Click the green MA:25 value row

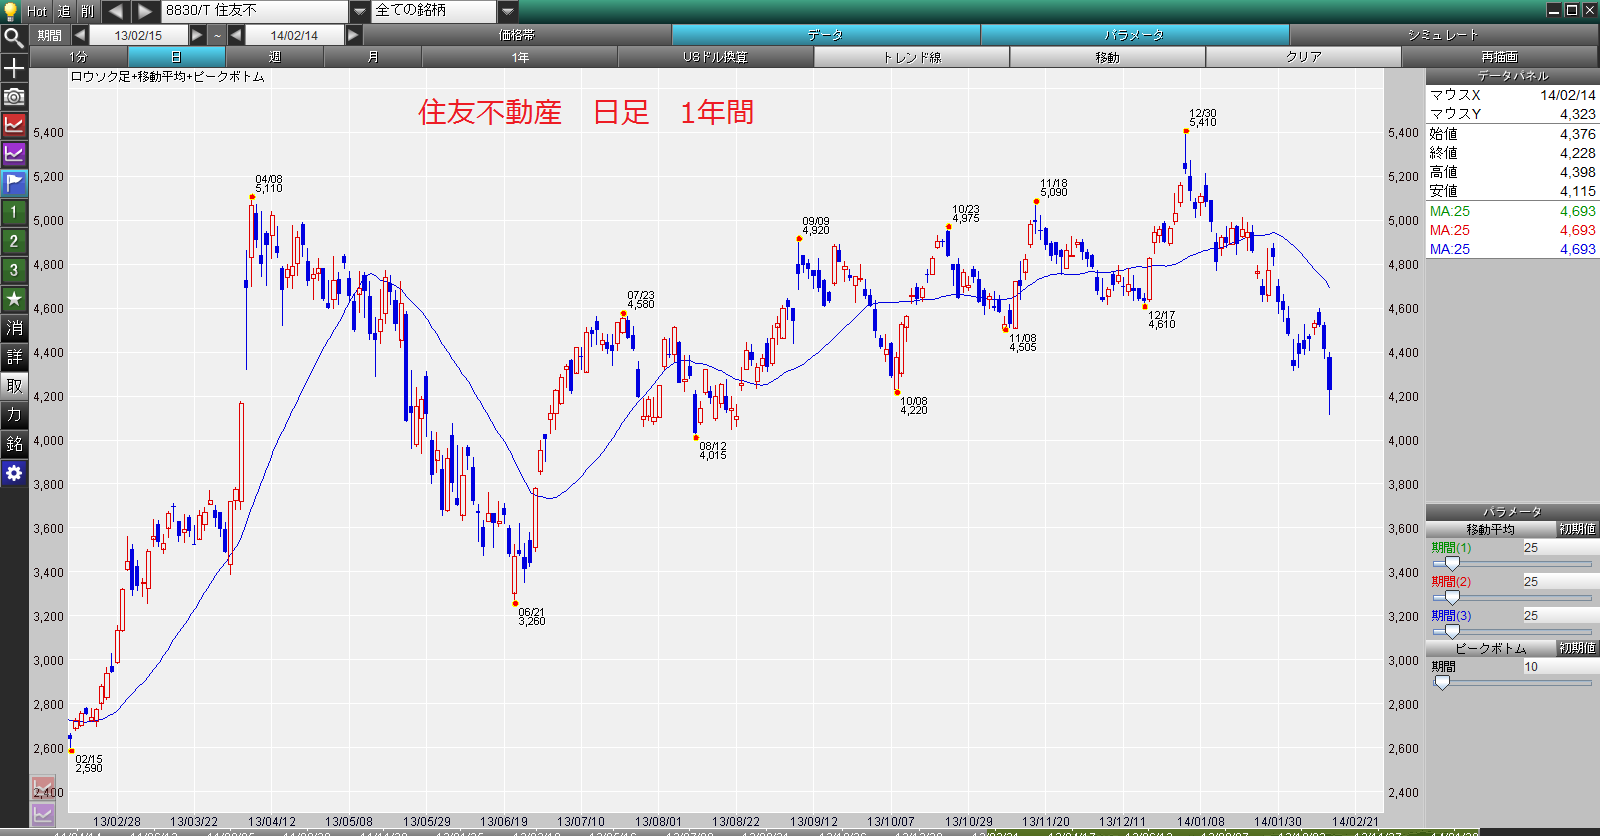tap(1512, 211)
